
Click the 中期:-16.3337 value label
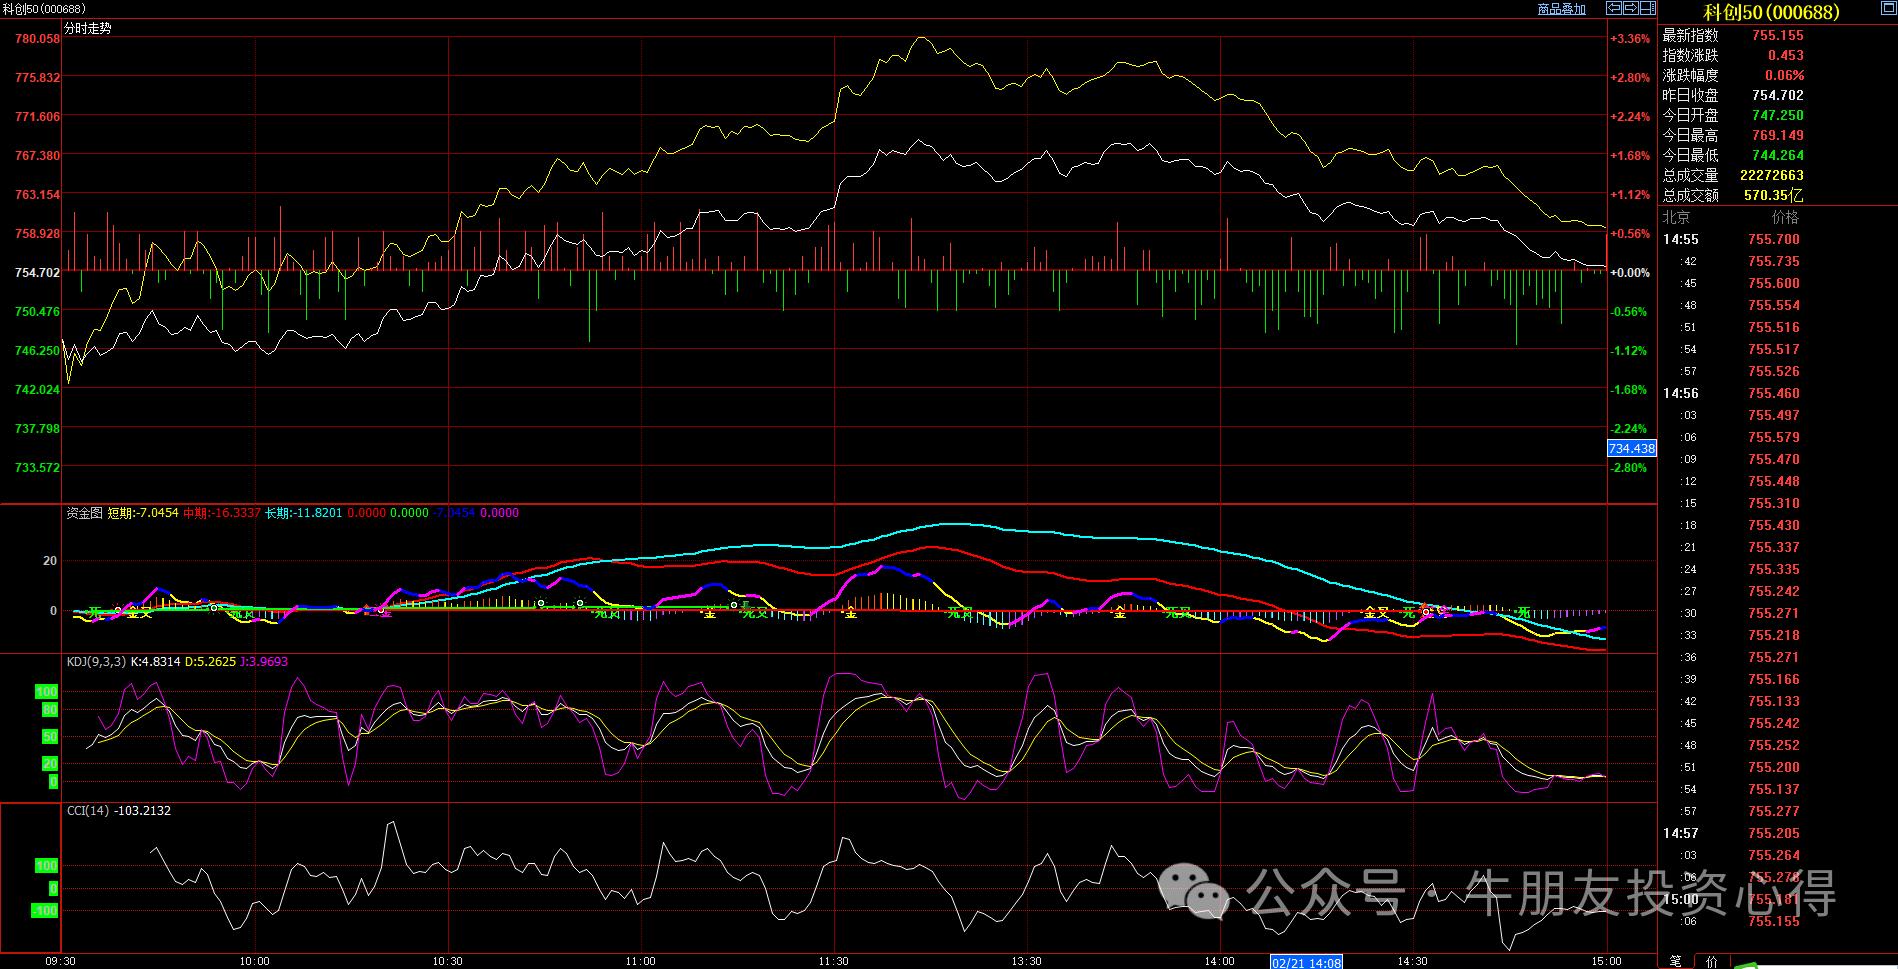222,513
